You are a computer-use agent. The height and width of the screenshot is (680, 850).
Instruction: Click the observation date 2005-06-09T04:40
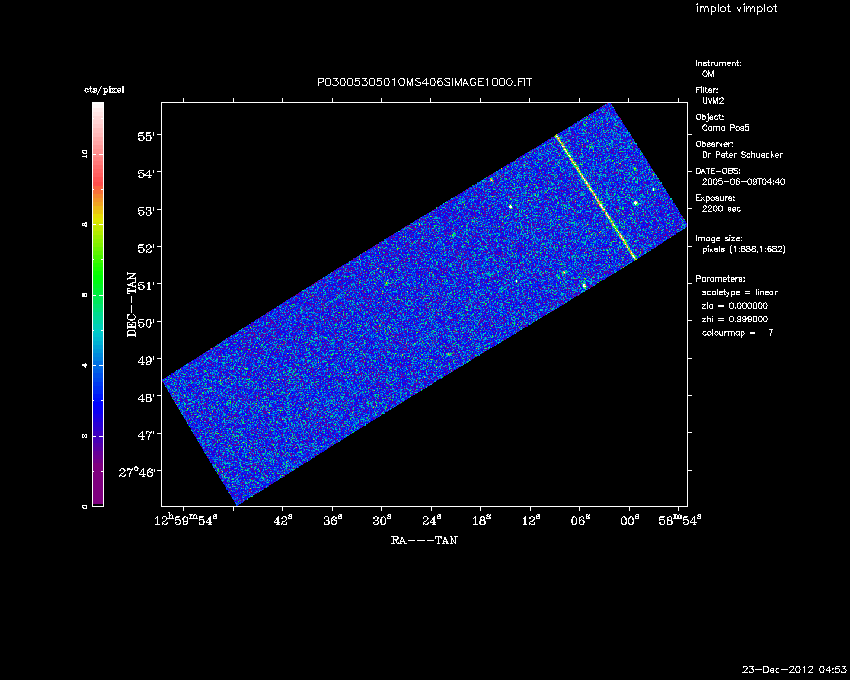[x=743, y=182]
